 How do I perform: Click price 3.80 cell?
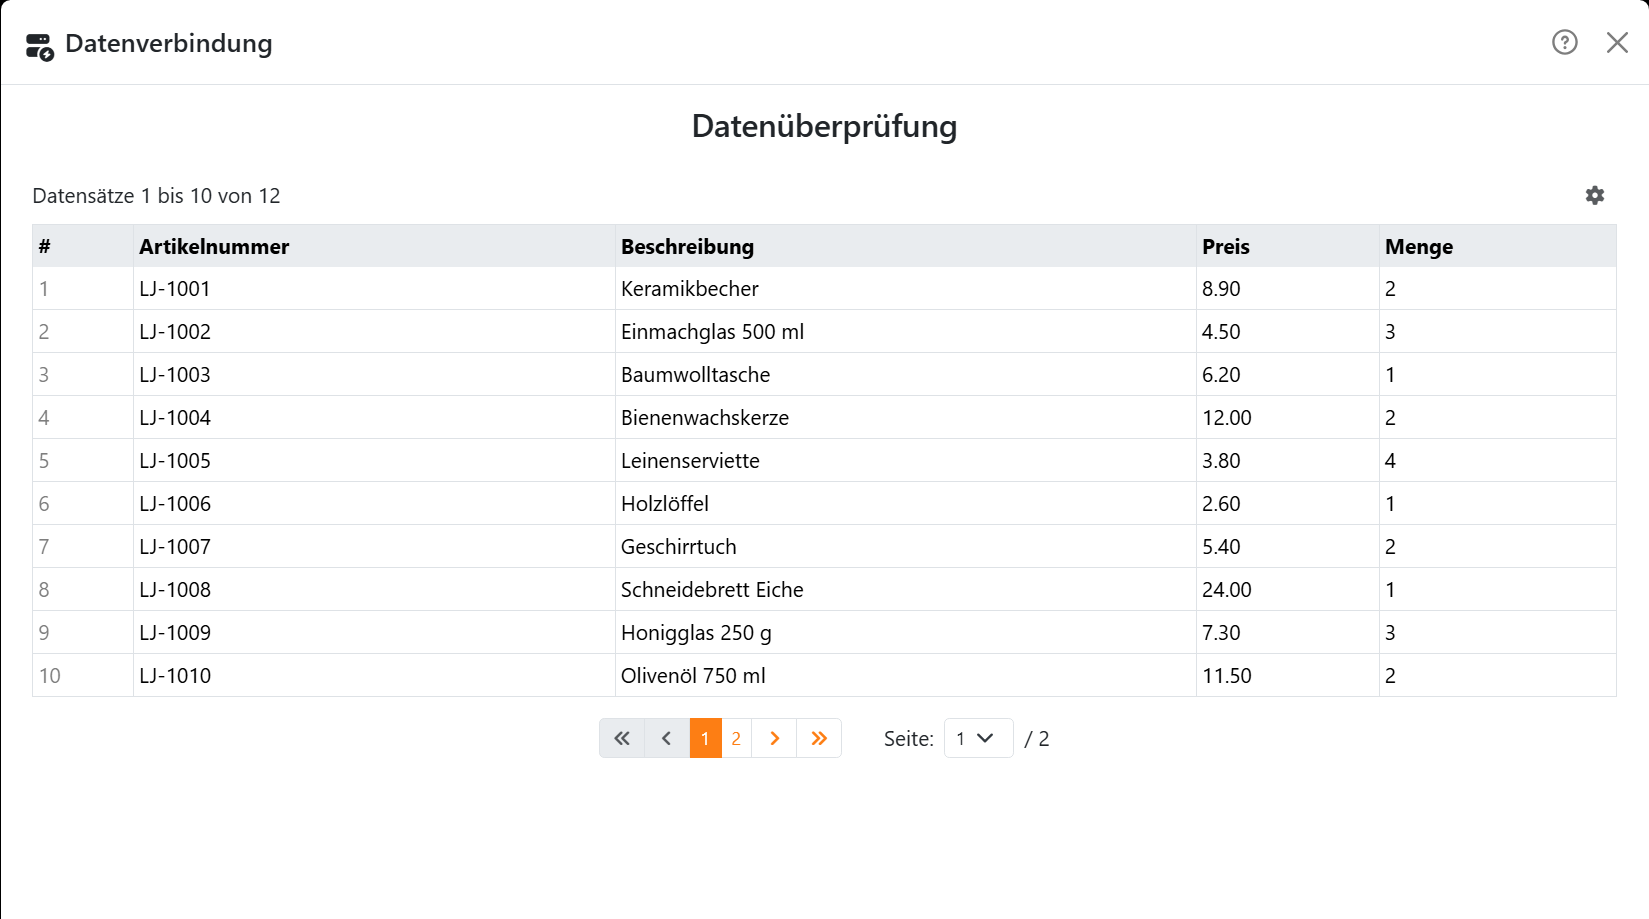[x=1288, y=461]
